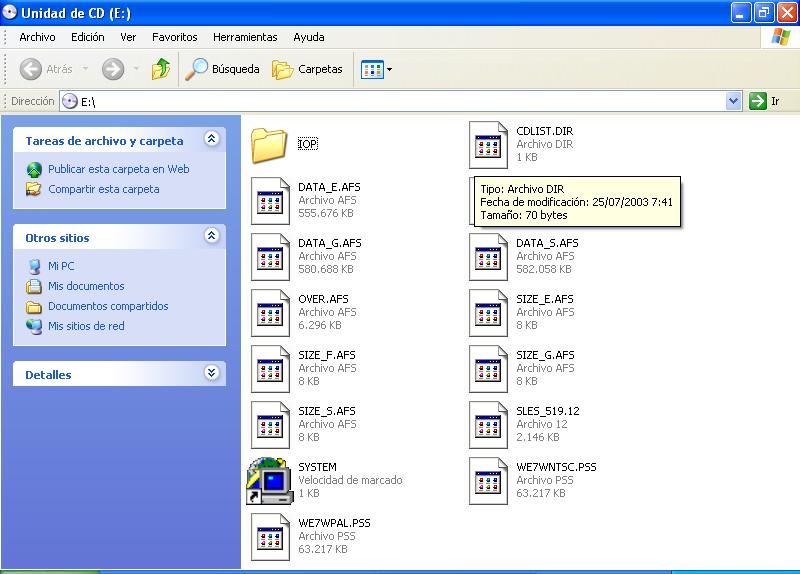This screenshot has height=574, width=800.
Task: Select the SIZE_S.AFS file icon
Action: [270, 426]
